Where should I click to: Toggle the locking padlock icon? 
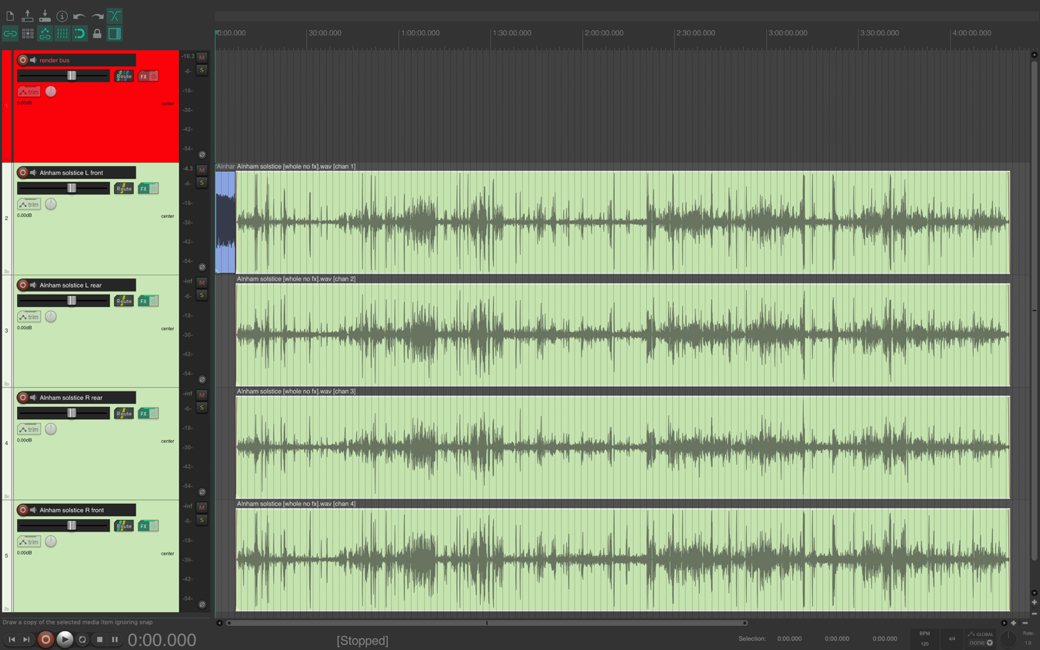(x=97, y=34)
